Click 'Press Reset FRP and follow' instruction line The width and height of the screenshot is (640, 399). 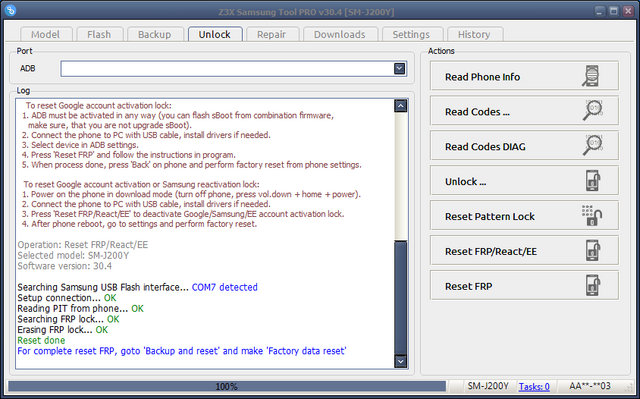pos(129,155)
